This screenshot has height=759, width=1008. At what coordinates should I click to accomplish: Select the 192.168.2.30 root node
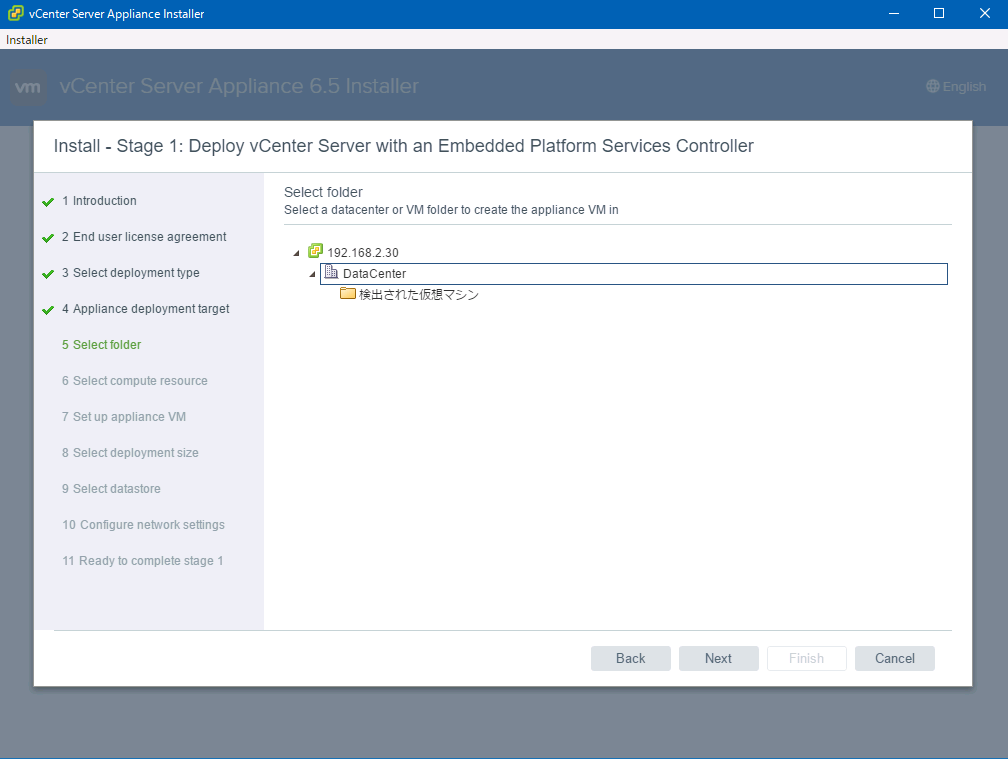pyautogui.click(x=363, y=253)
